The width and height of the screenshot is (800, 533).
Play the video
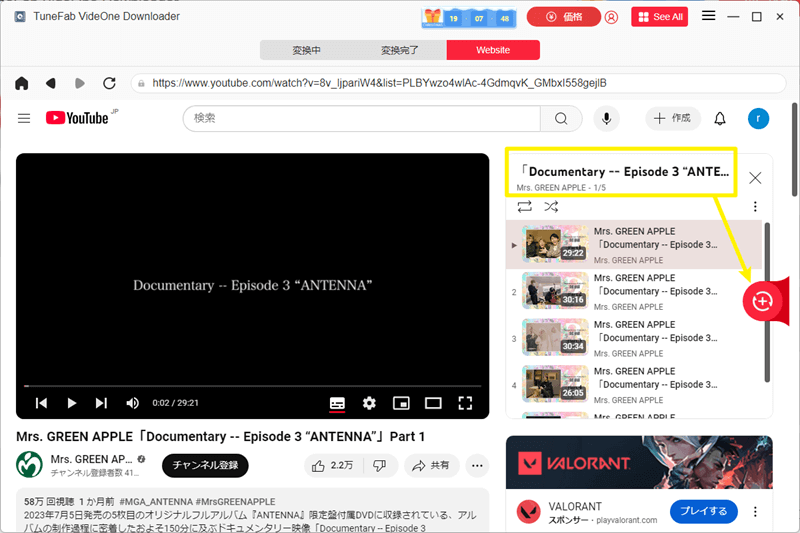[x=71, y=403]
